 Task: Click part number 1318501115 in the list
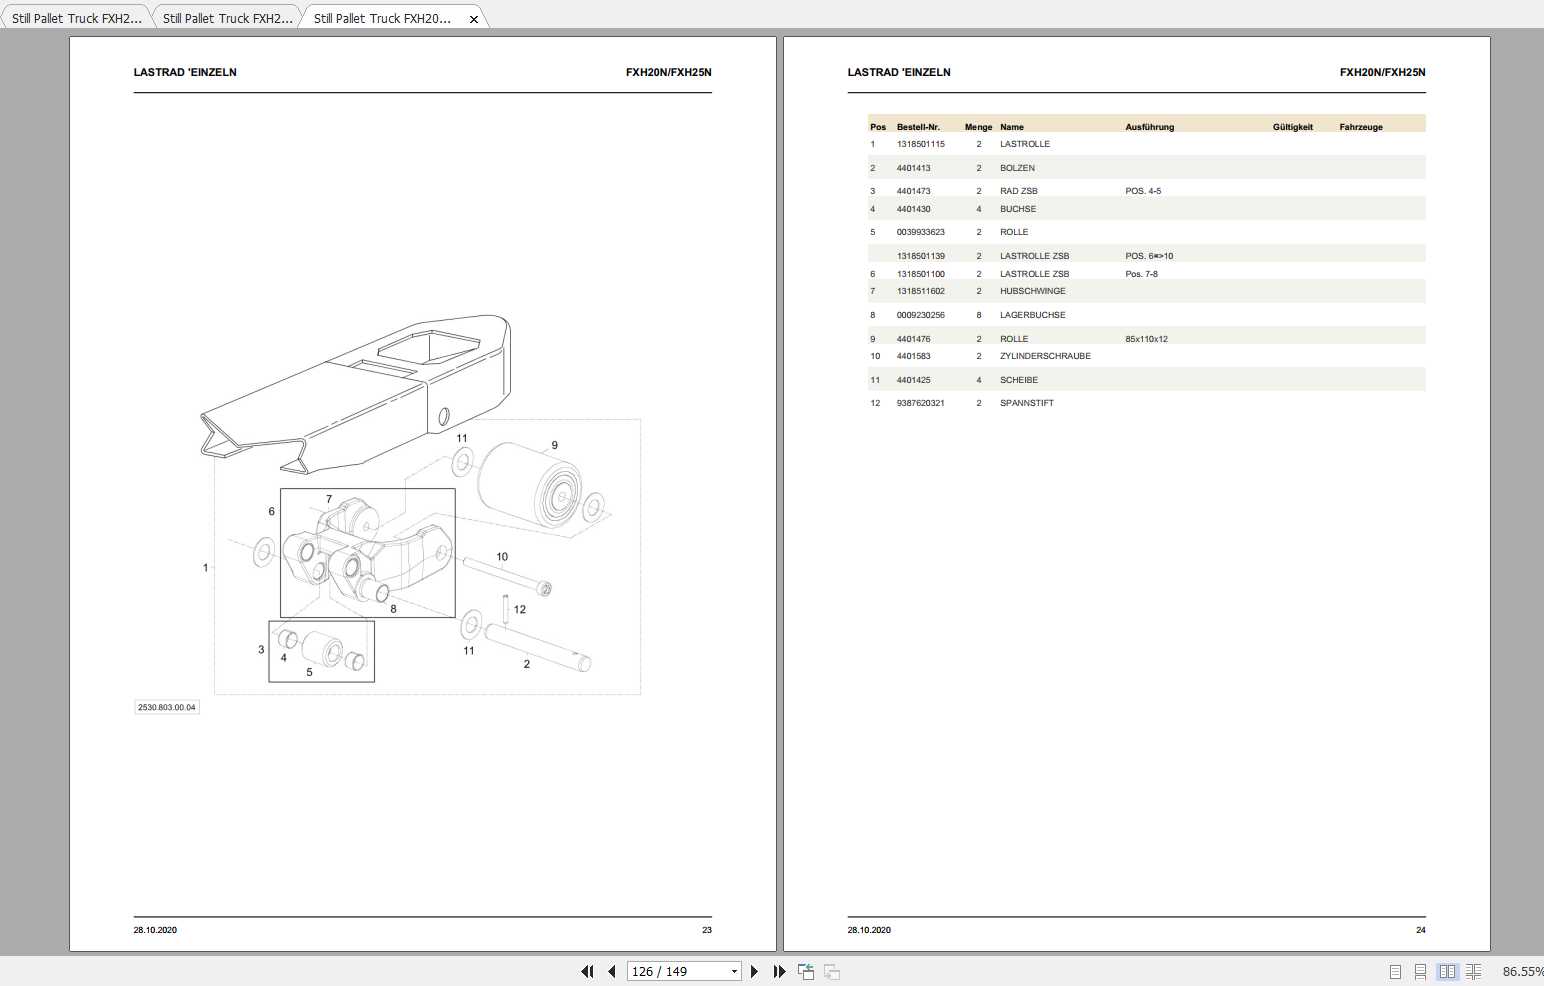click(920, 144)
